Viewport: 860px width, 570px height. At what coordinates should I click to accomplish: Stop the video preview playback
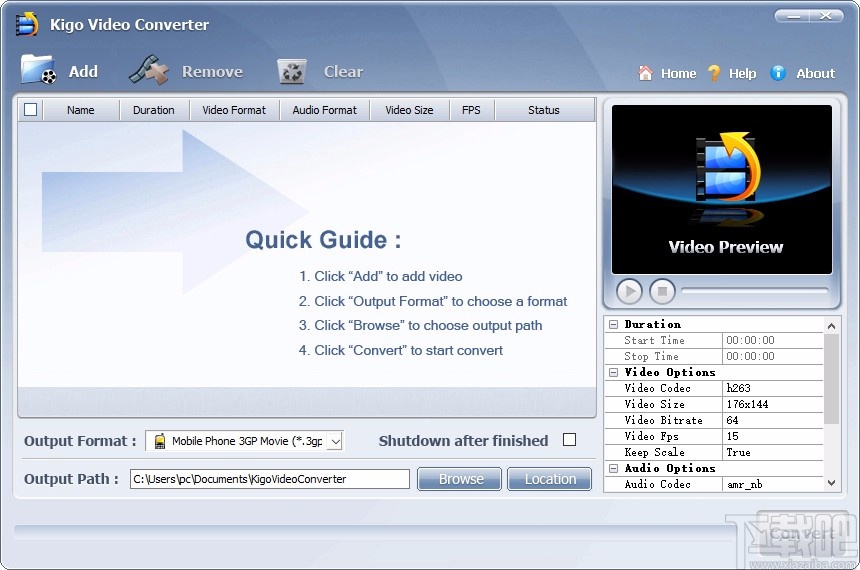[x=662, y=291]
